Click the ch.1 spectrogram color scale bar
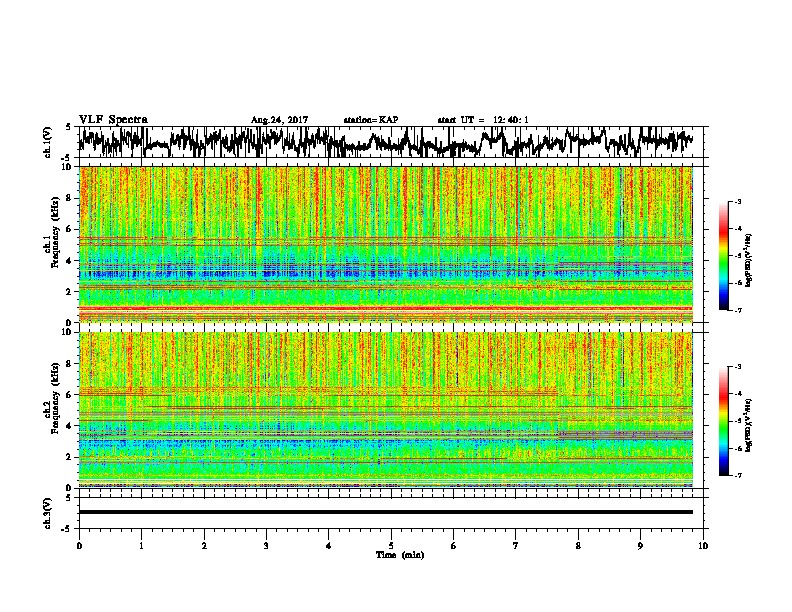The image size is (792, 612). [x=724, y=256]
